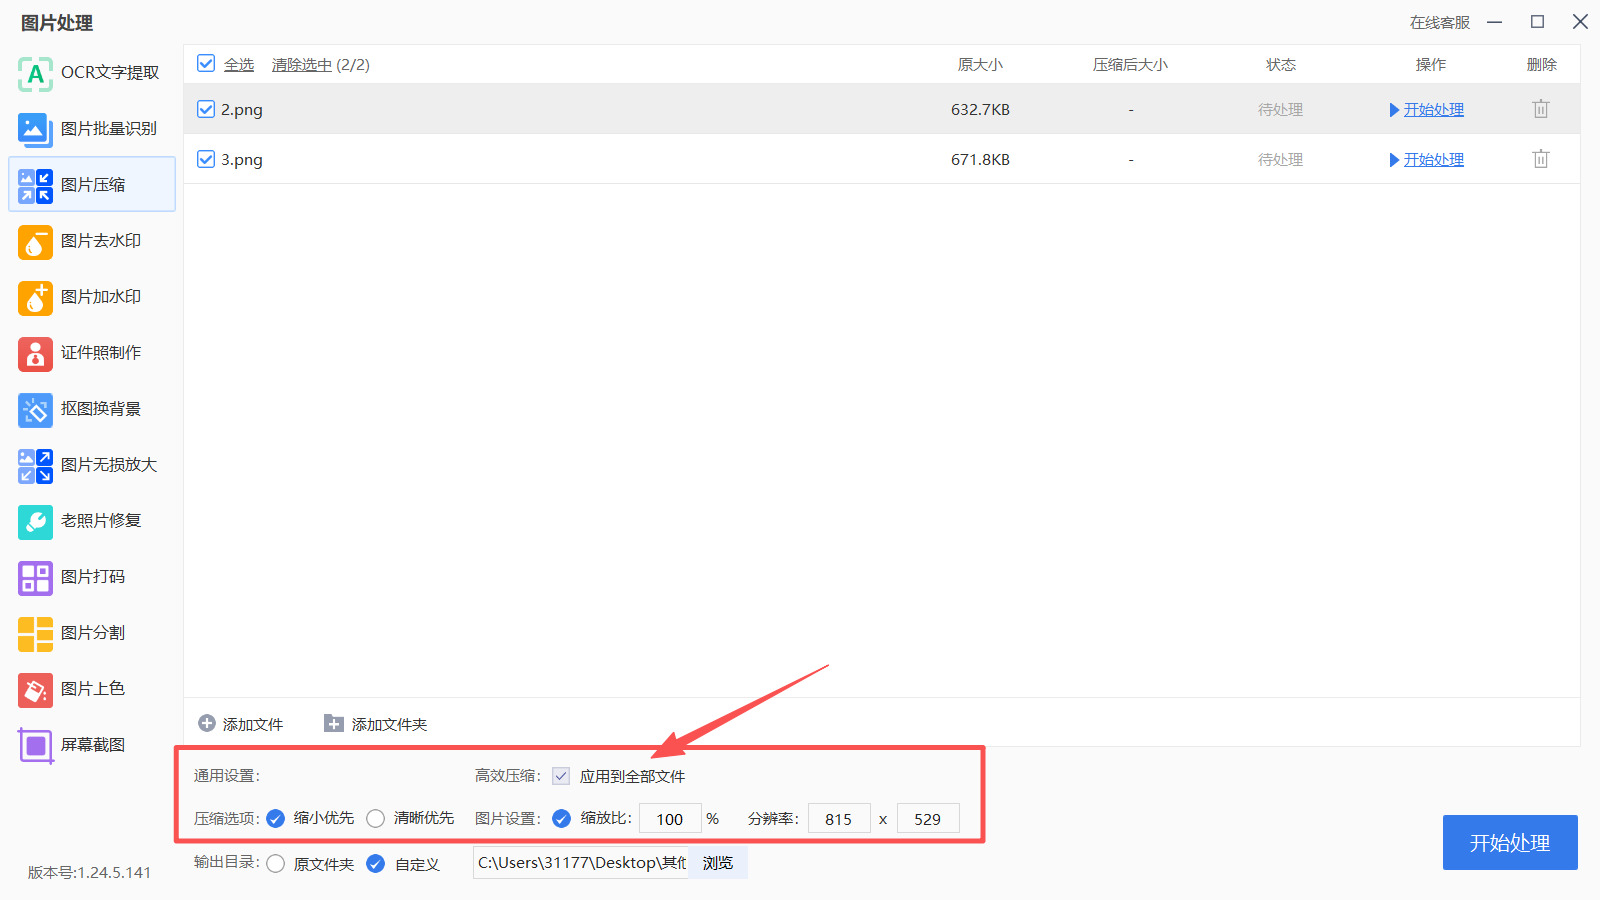The height and width of the screenshot is (900, 1600).
Task: Open the 图片打码 tool icon
Action: pyautogui.click(x=35, y=577)
